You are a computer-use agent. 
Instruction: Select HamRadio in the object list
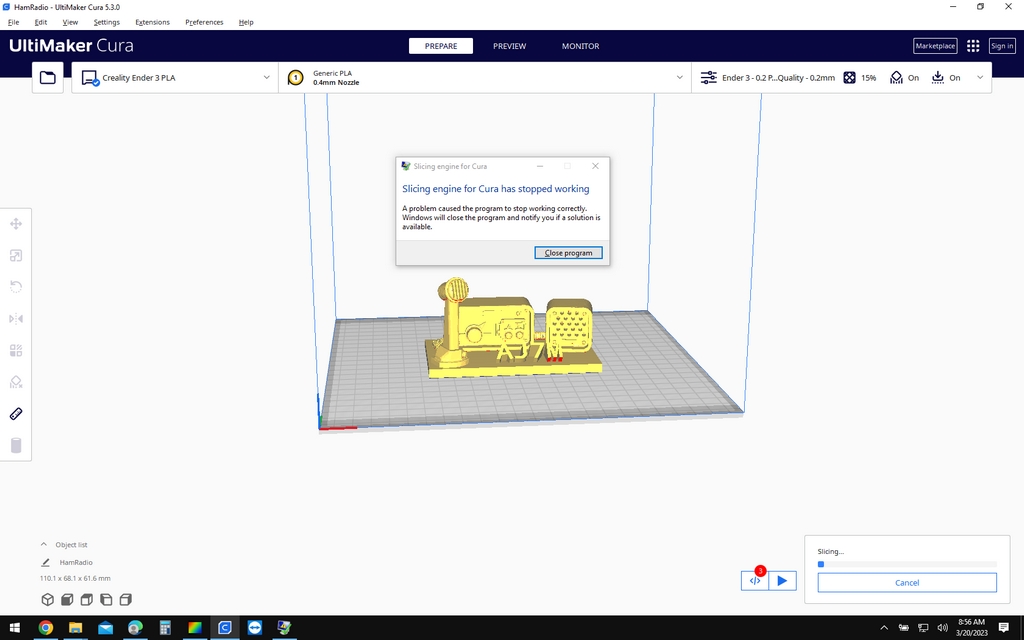point(76,562)
